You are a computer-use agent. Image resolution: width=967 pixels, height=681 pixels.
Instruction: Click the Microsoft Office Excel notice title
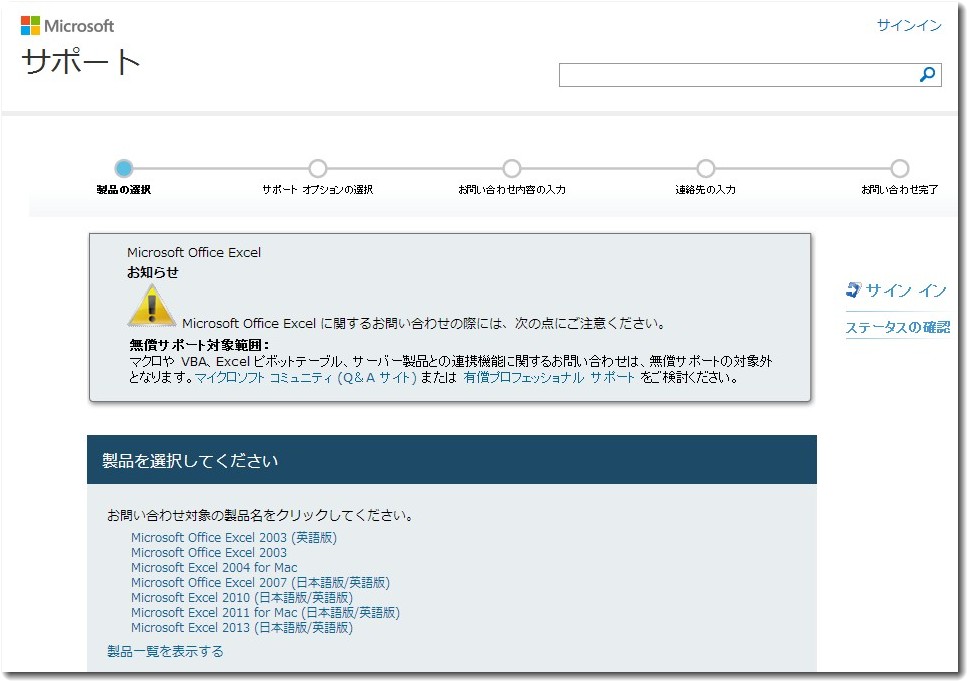tap(194, 252)
